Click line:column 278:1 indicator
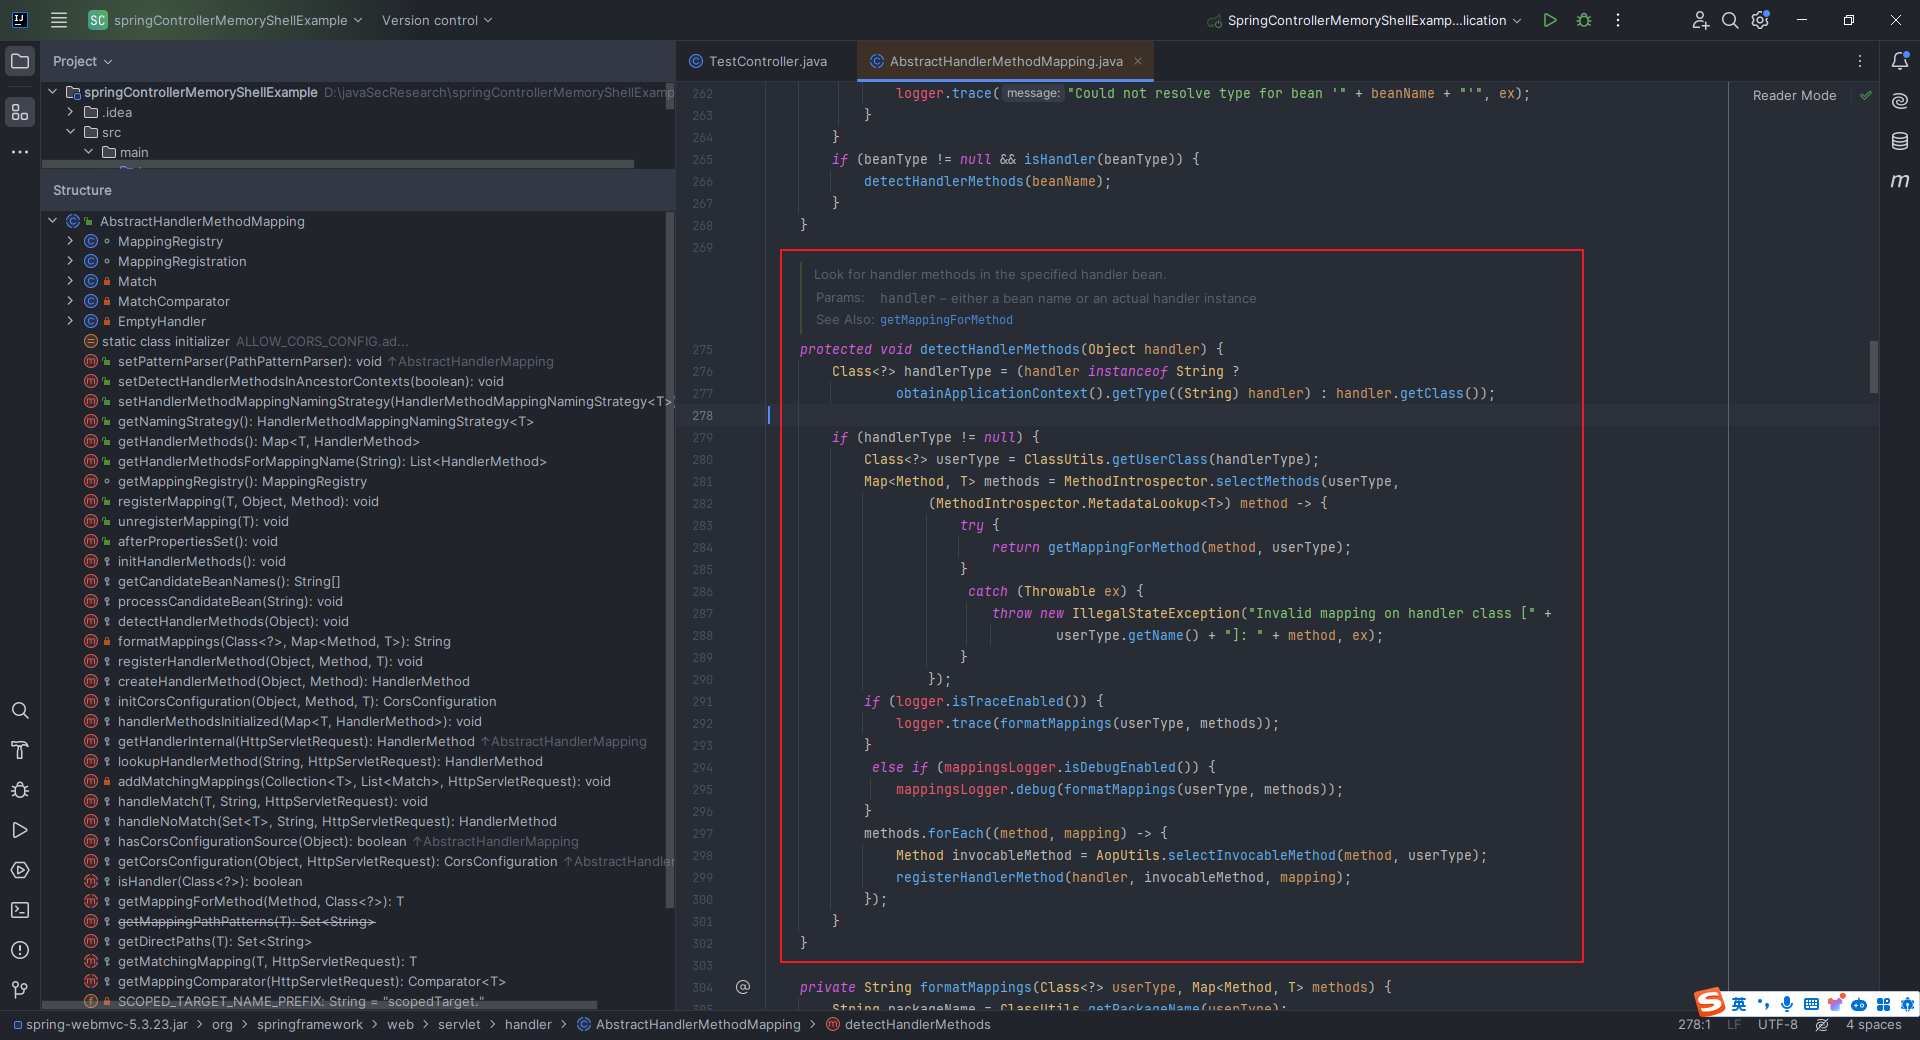 pos(1695,1025)
